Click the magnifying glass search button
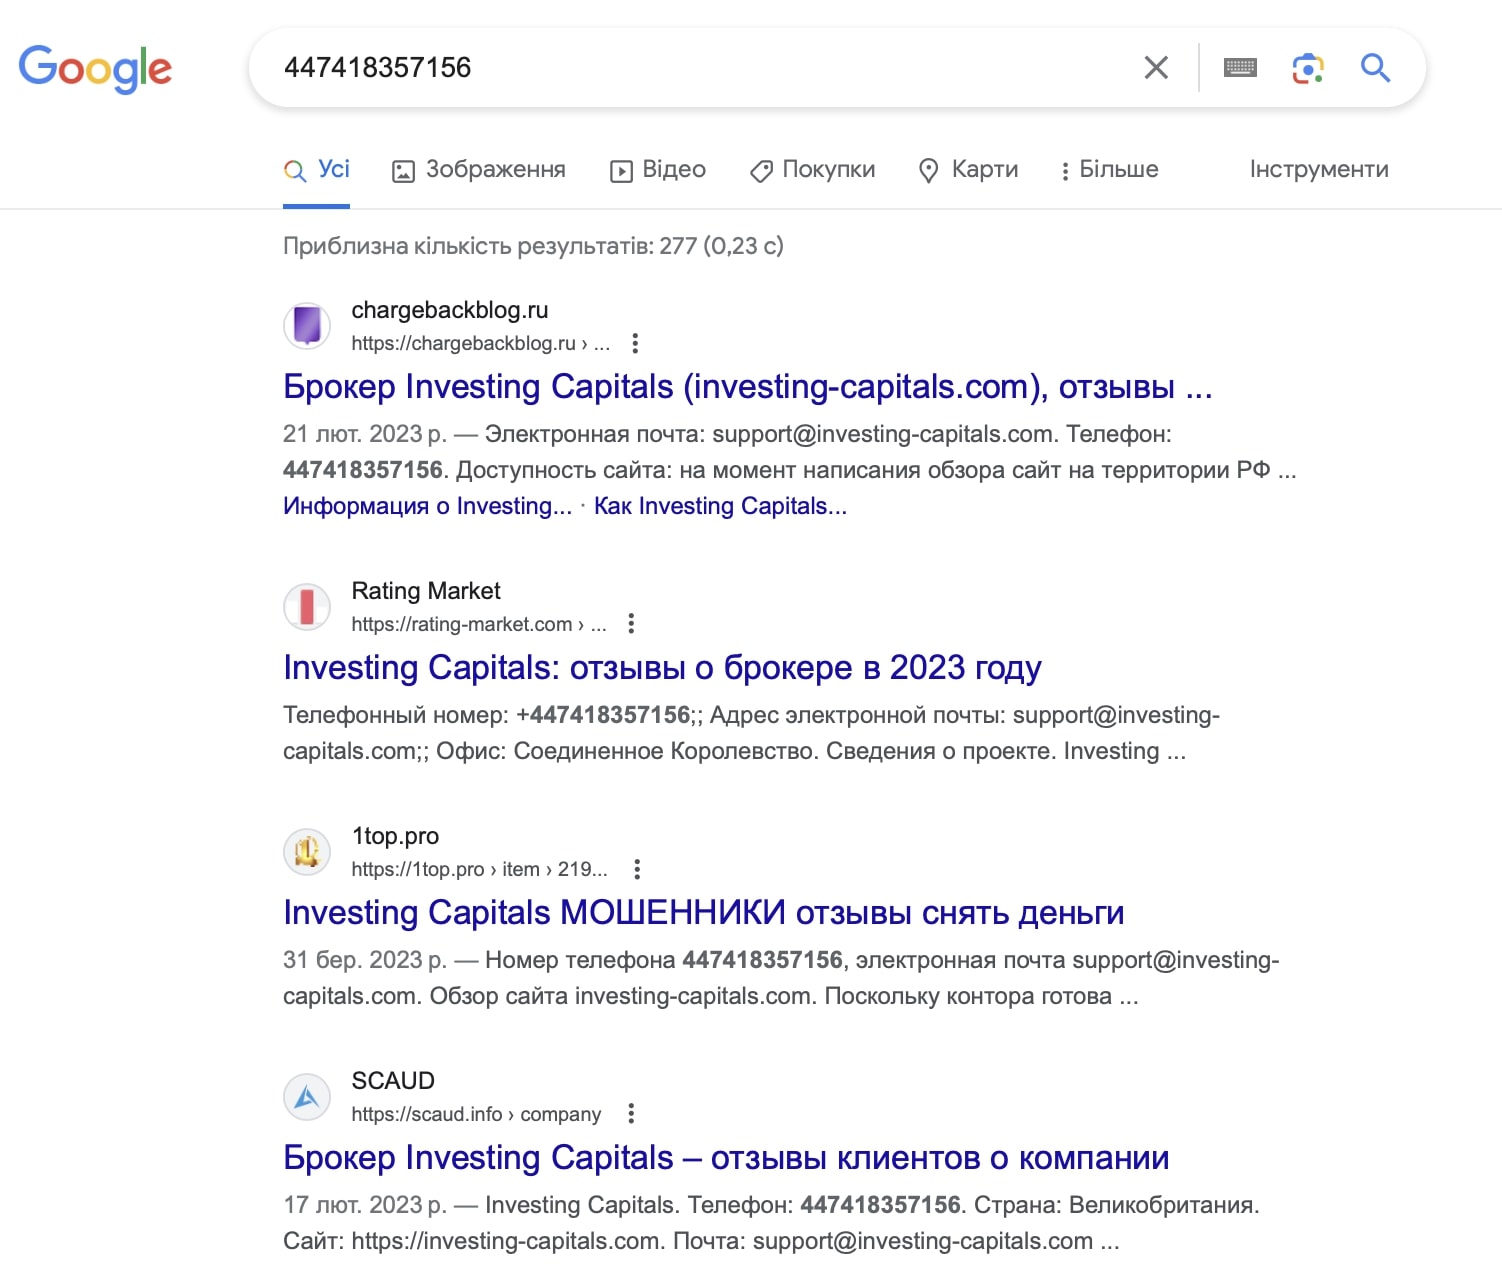The image size is (1502, 1284). 1376,68
